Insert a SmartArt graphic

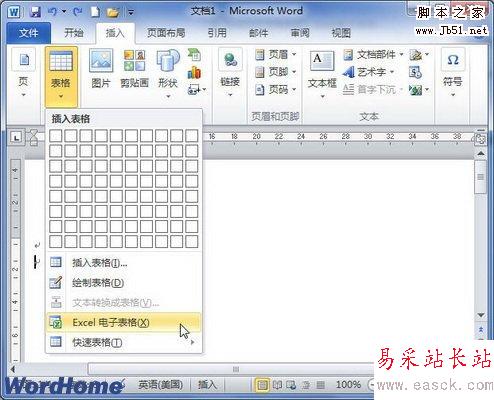194,55
